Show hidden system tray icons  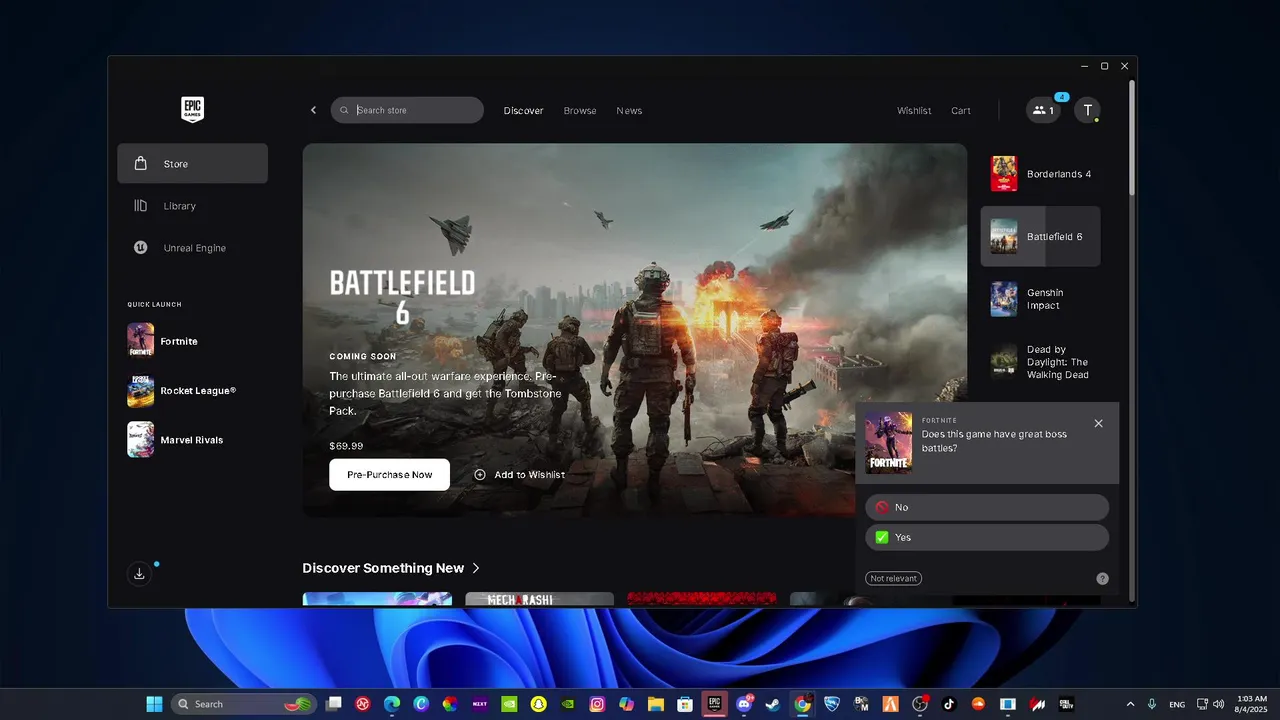pos(1131,704)
